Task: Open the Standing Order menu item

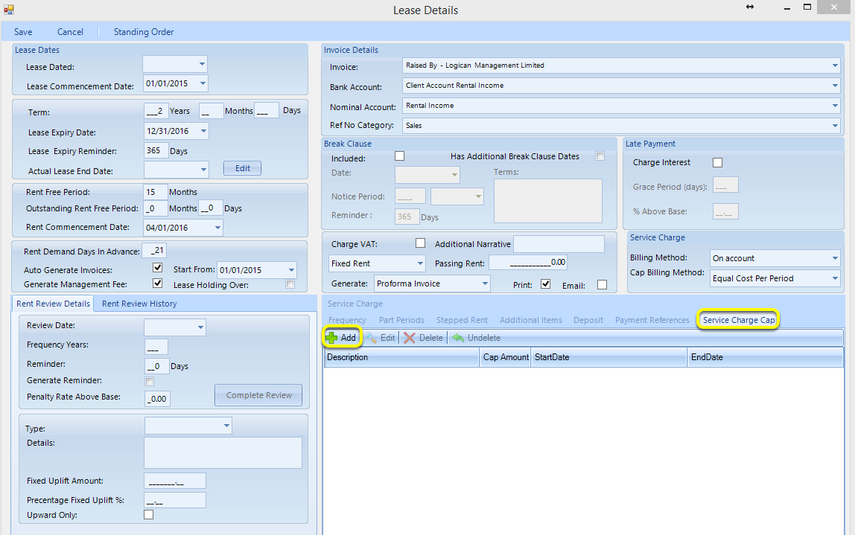Action: pos(143,32)
